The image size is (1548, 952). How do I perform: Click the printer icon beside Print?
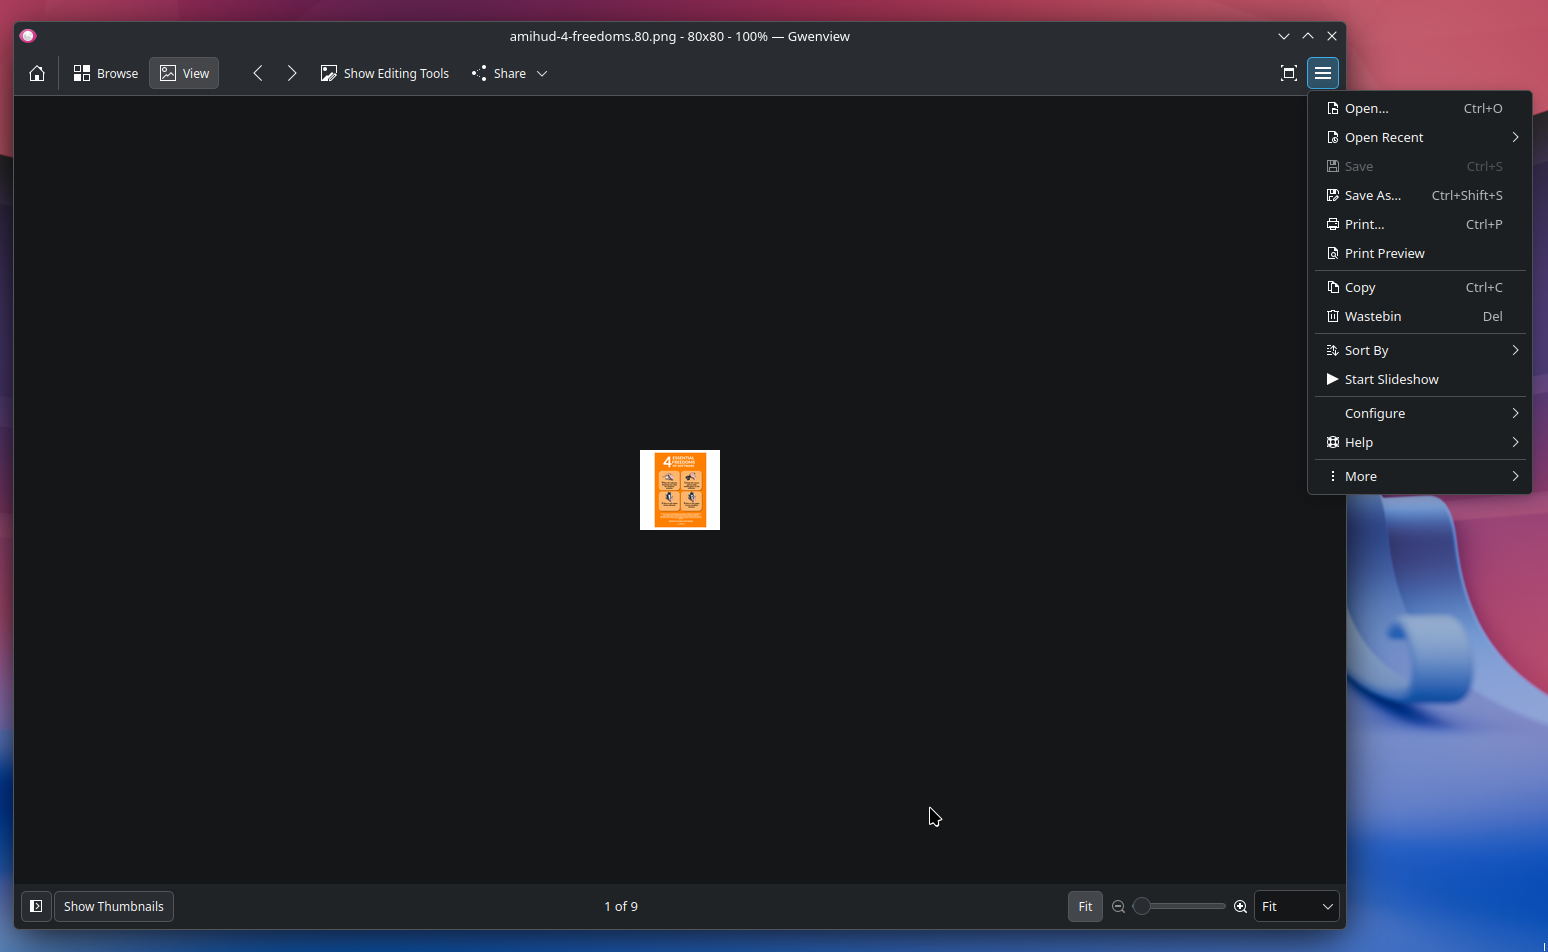tap(1333, 224)
